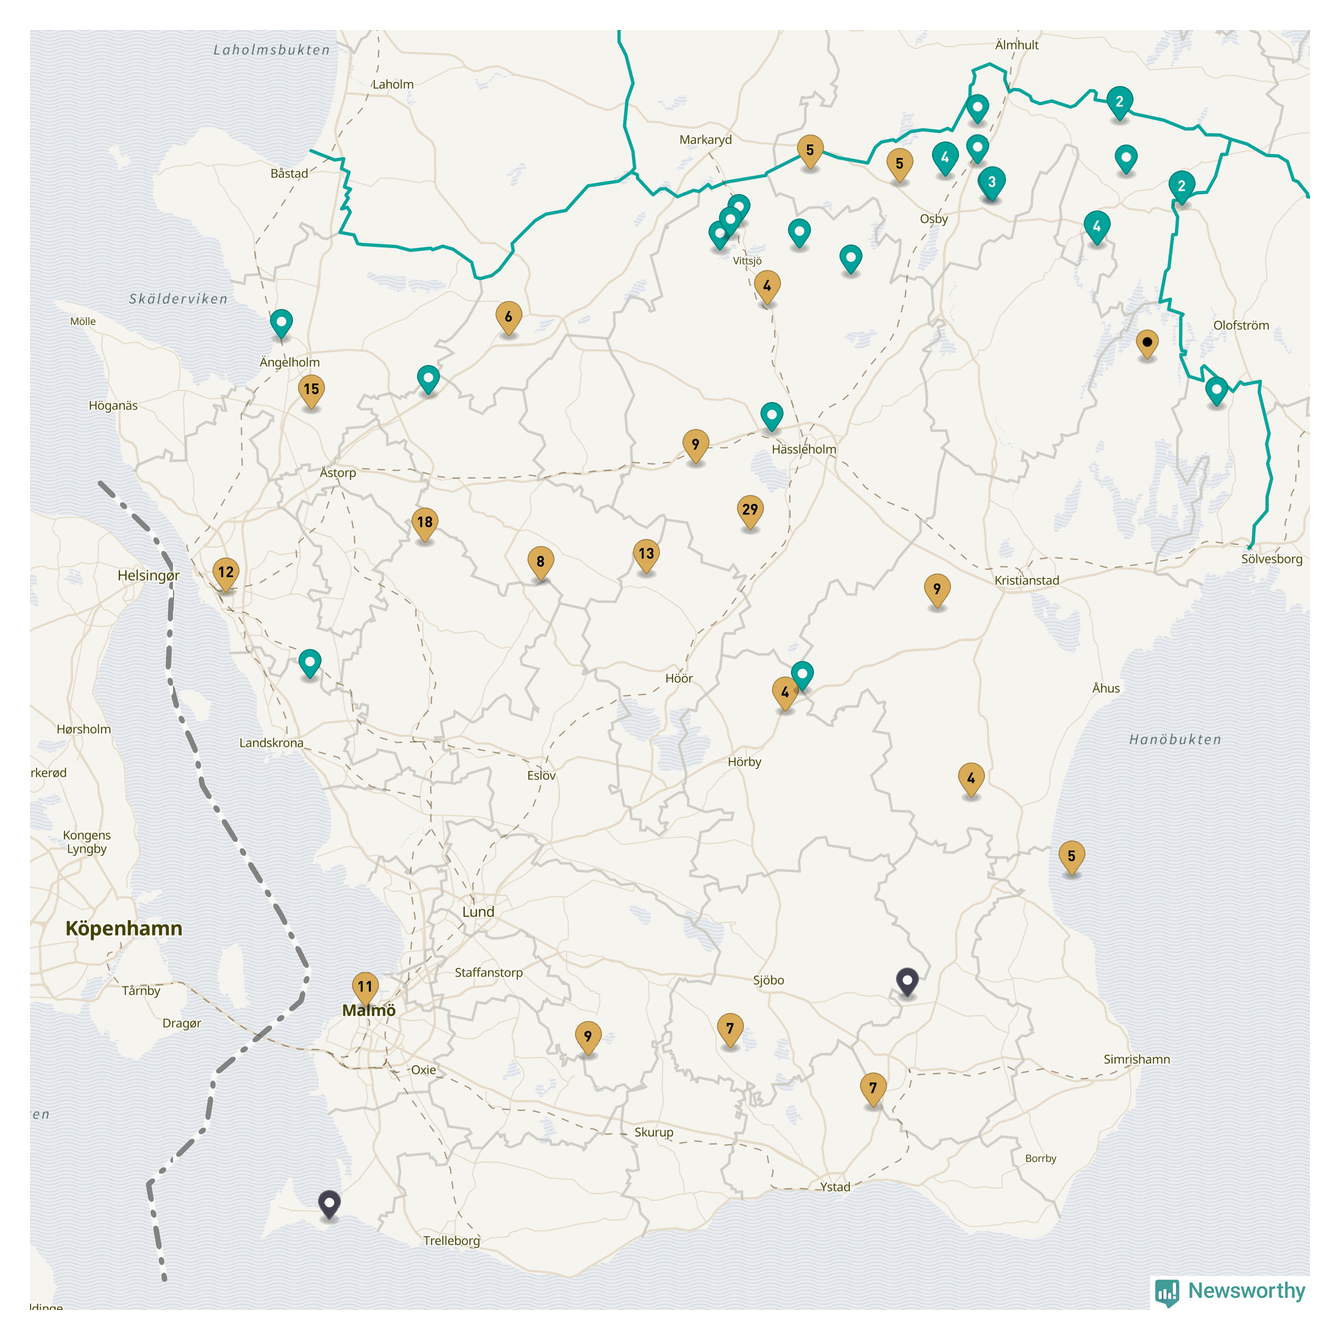The height and width of the screenshot is (1340, 1340).
Task: Click the Köpenhamn city label
Action: tap(124, 929)
